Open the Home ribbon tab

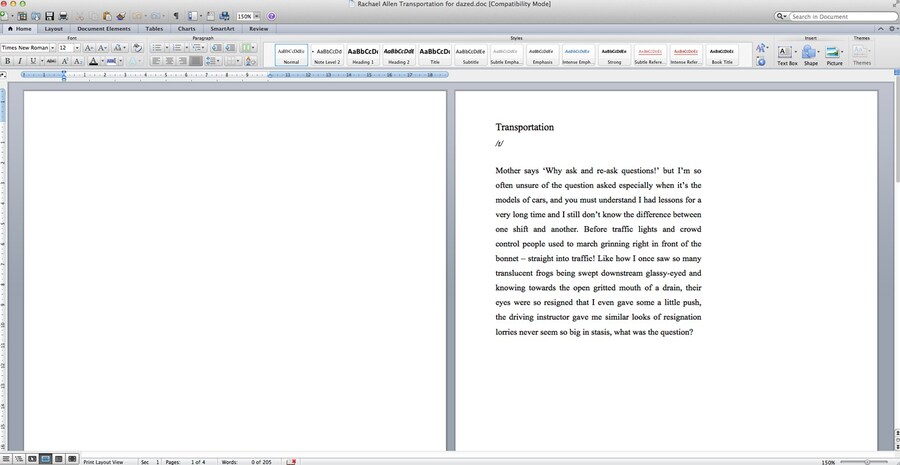coord(20,29)
